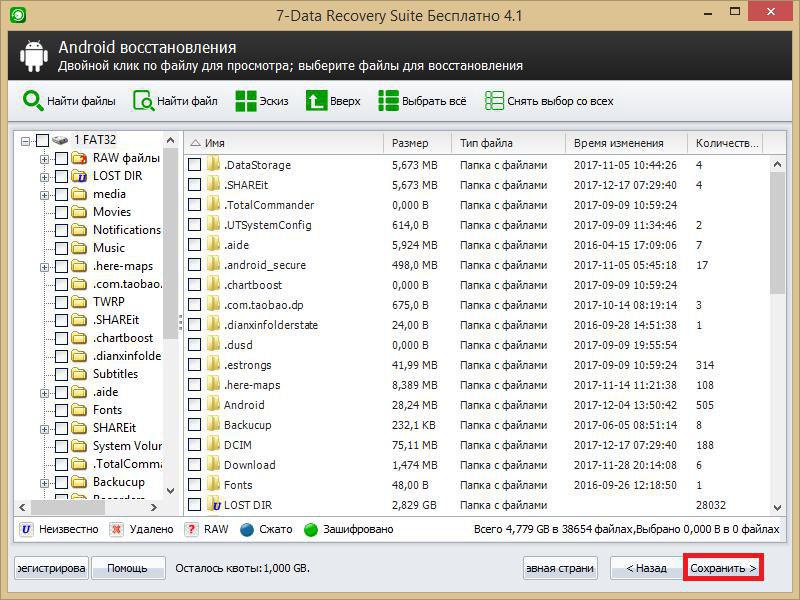Tick the .android_secure checkbox
This screenshot has width=800, height=600.
point(194,264)
